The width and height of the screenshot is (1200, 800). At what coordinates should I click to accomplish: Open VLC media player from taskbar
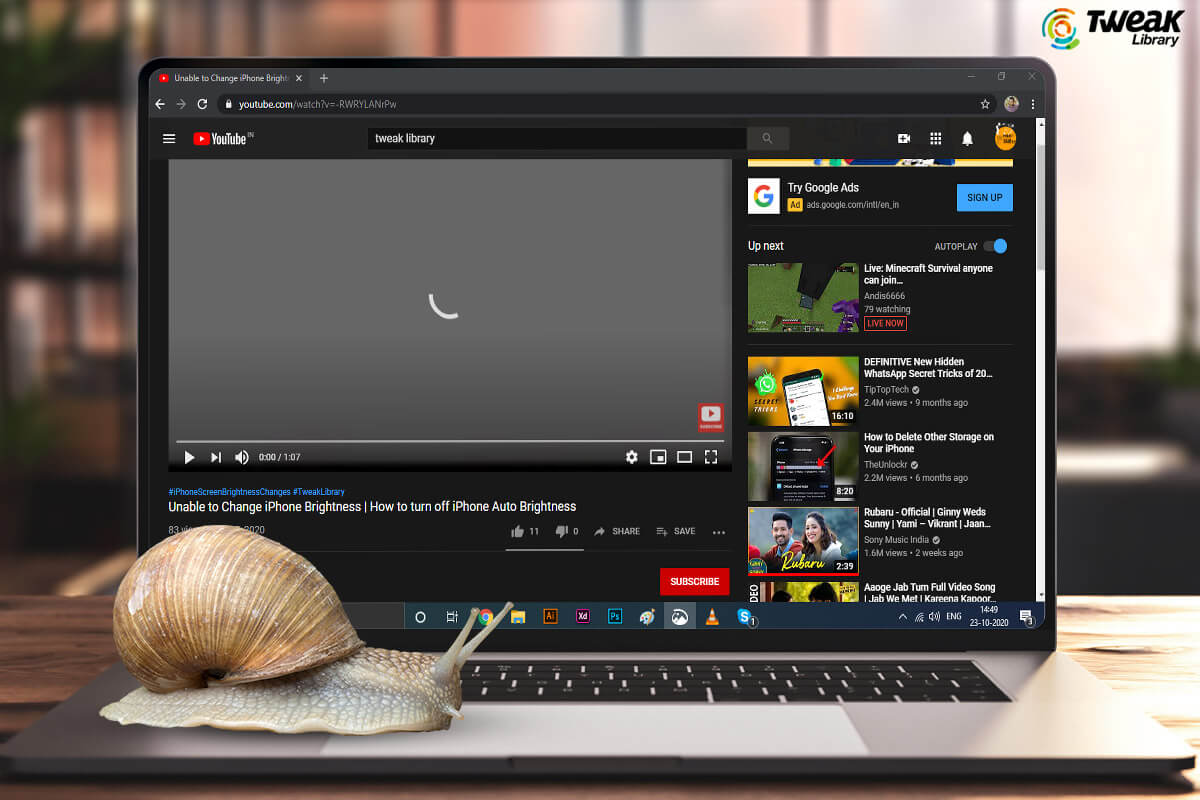[x=711, y=616]
